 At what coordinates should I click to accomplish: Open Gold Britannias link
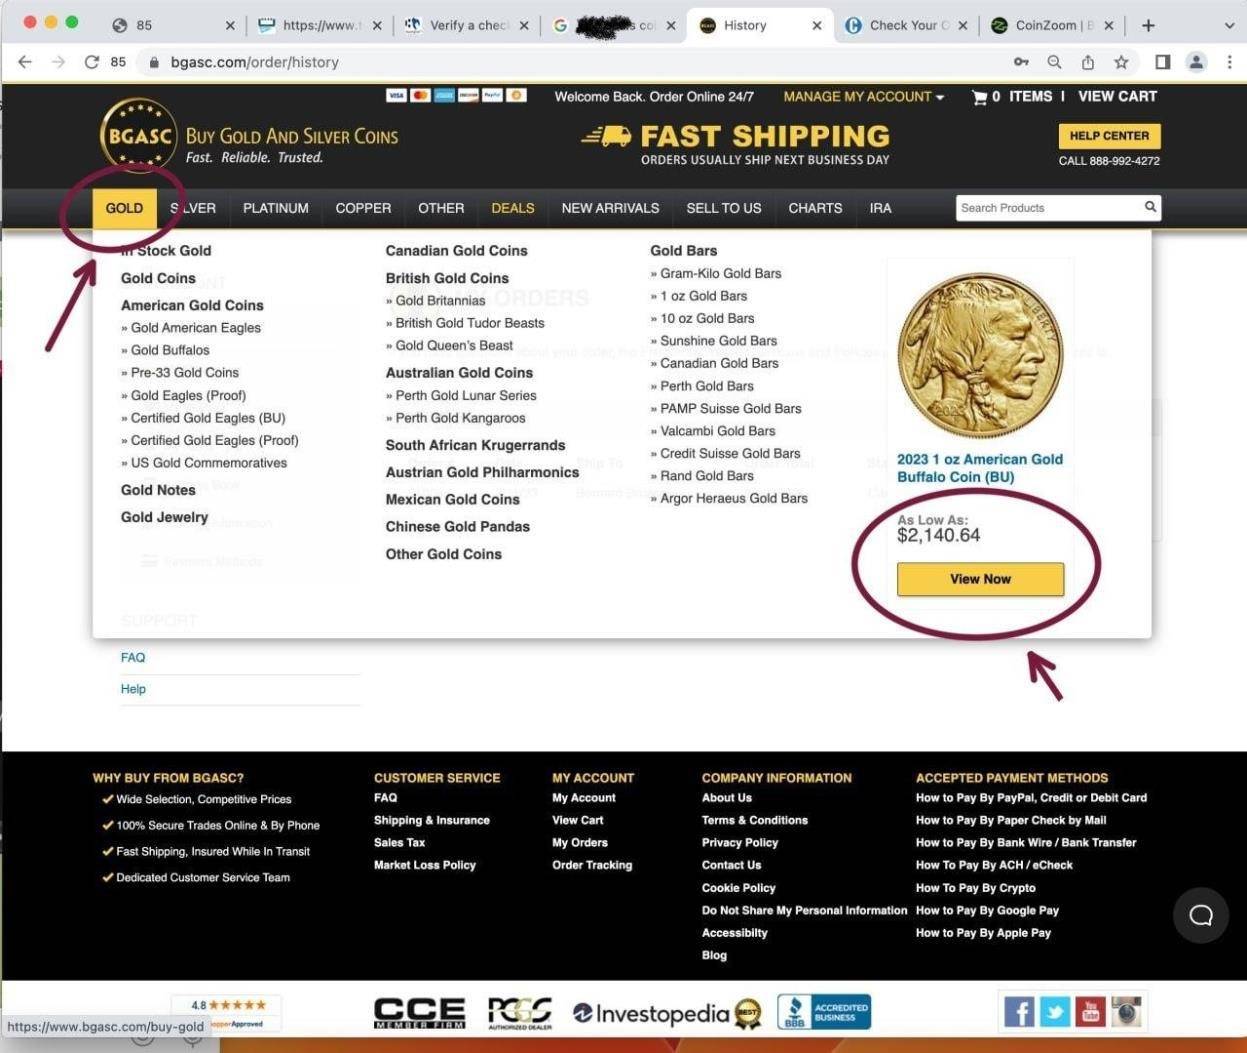pos(440,300)
